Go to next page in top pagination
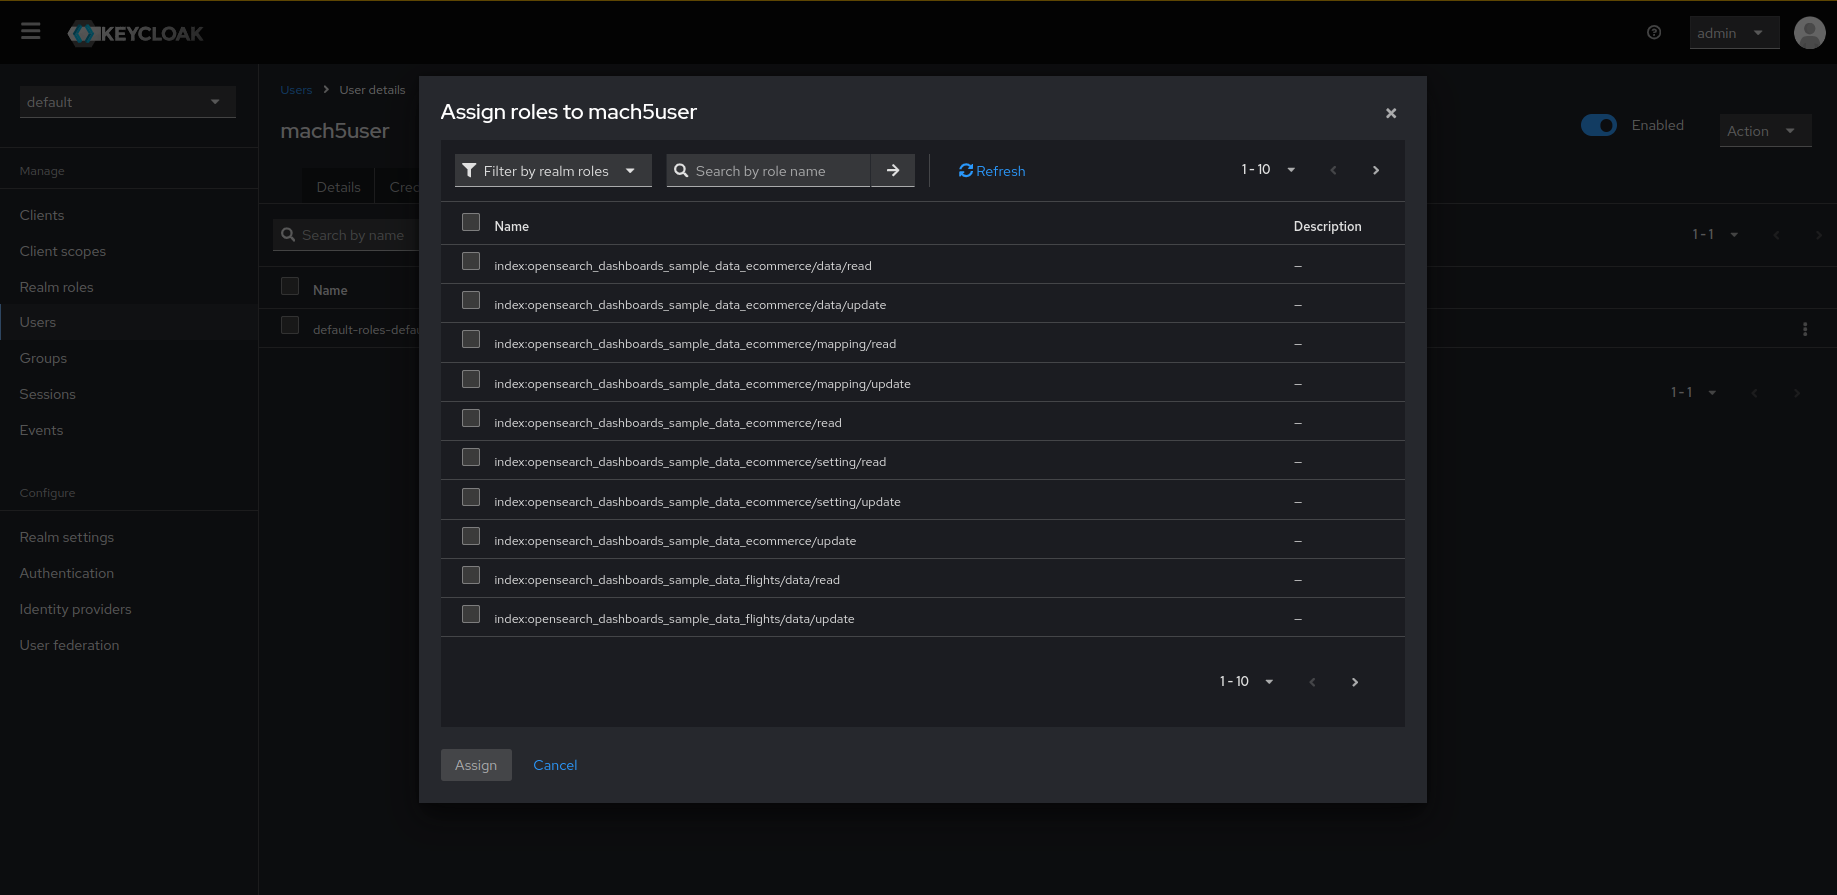Screen dimensions: 1837x895 tap(1376, 171)
